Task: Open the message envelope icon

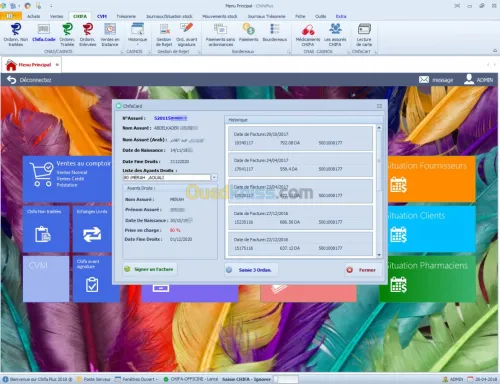Action: pos(424,80)
